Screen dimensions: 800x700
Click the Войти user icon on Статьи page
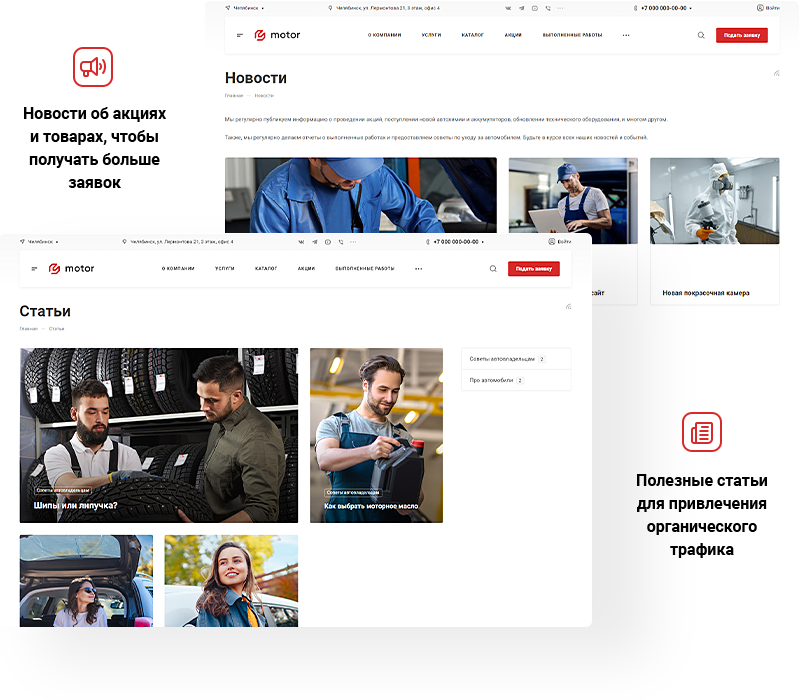click(552, 242)
